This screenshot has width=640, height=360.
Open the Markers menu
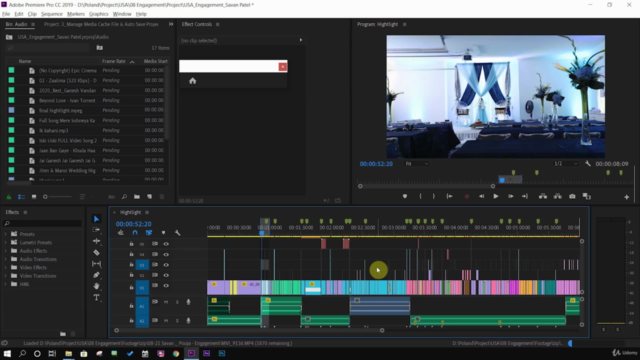point(76,14)
